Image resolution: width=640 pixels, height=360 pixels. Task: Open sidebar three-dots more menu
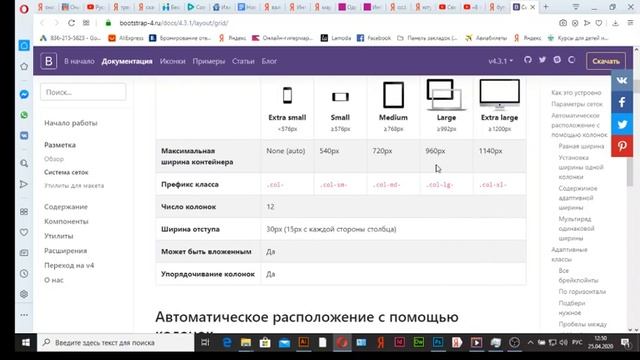[24, 315]
